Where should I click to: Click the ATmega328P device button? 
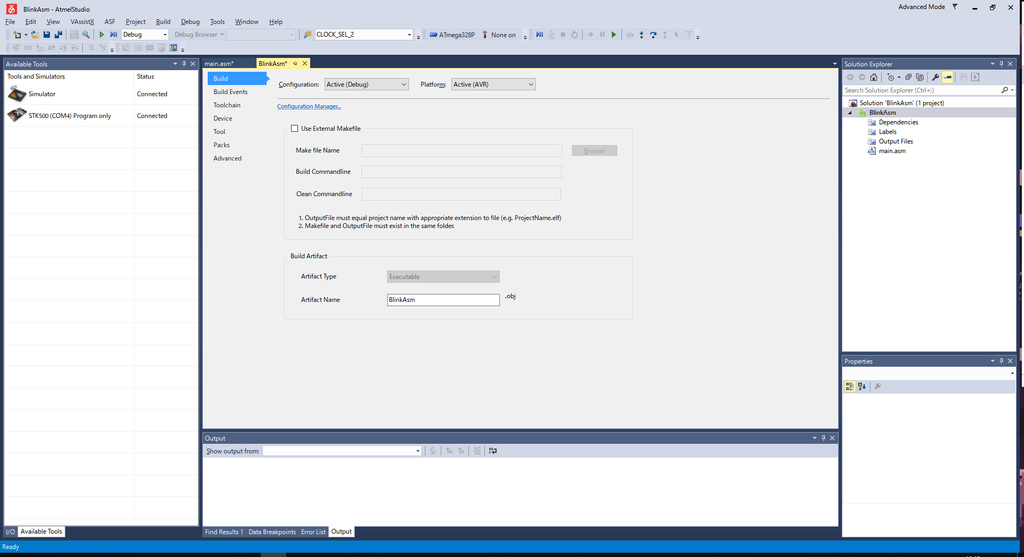452,35
